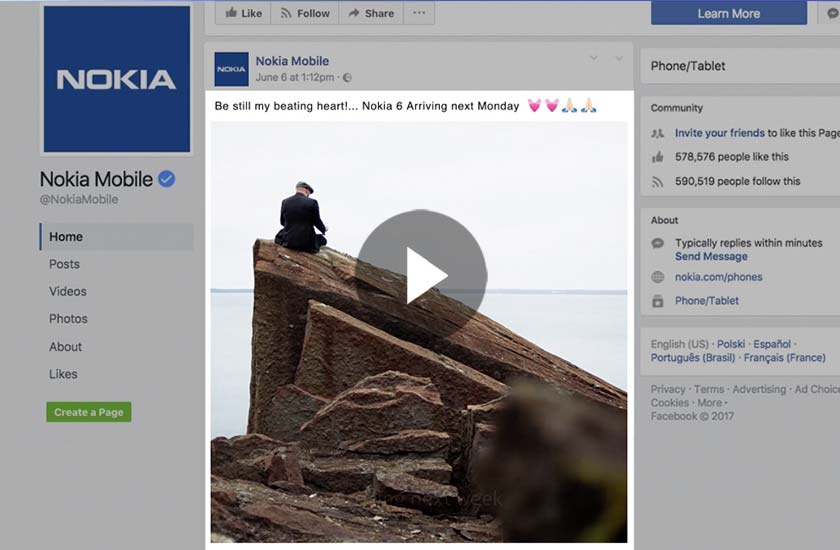Image resolution: width=840 pixels, height=550 pixels.
Task: Open the Terms footer link
Action: 709,389
